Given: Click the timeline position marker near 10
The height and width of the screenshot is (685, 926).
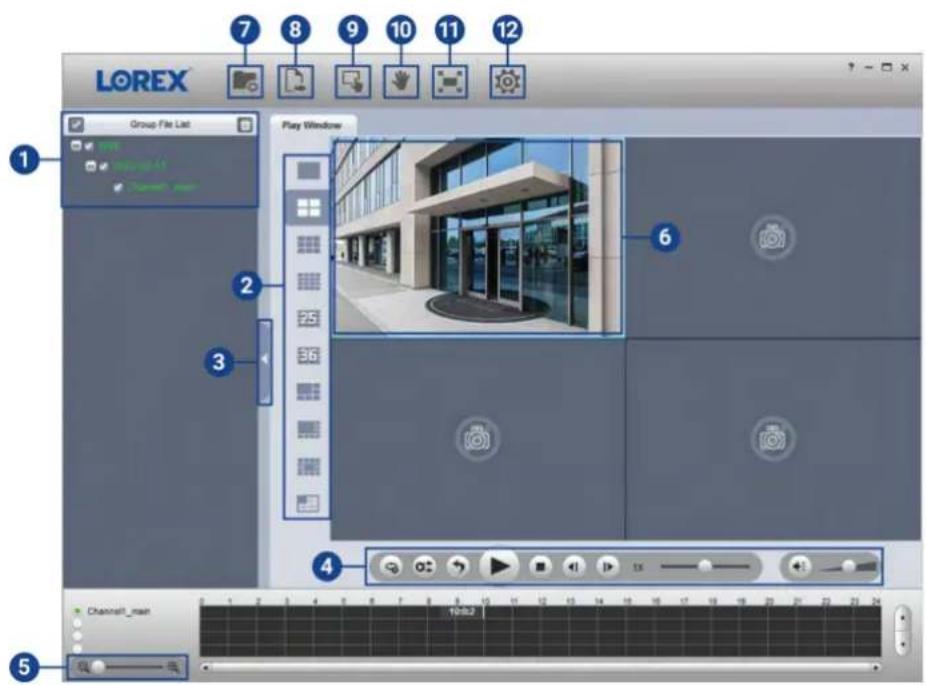Looking at the screenshot, I should point(482,612).
